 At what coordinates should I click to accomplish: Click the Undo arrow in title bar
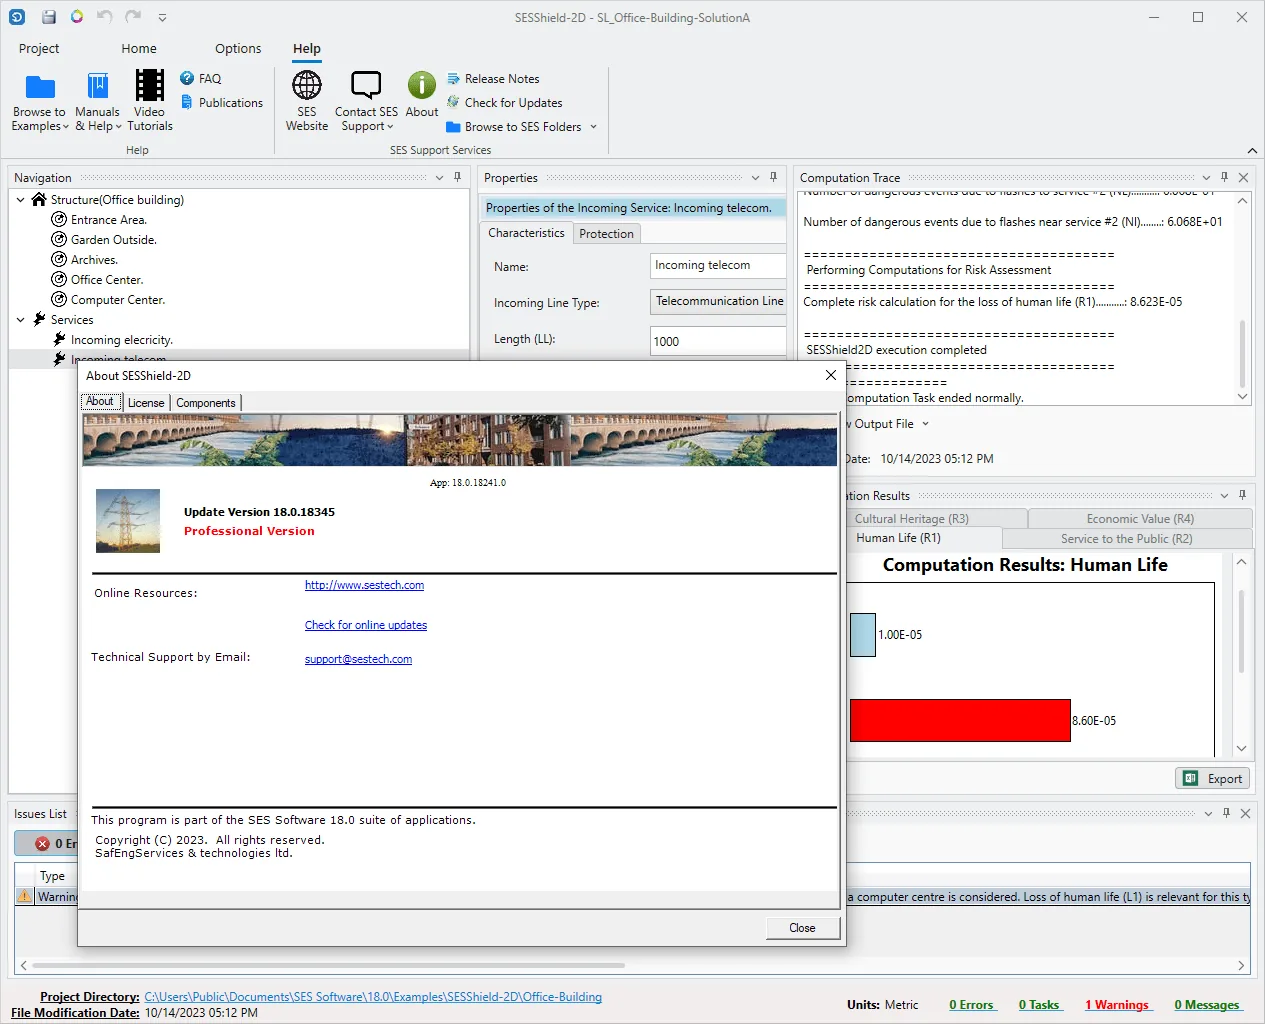(x=105, y=17)
